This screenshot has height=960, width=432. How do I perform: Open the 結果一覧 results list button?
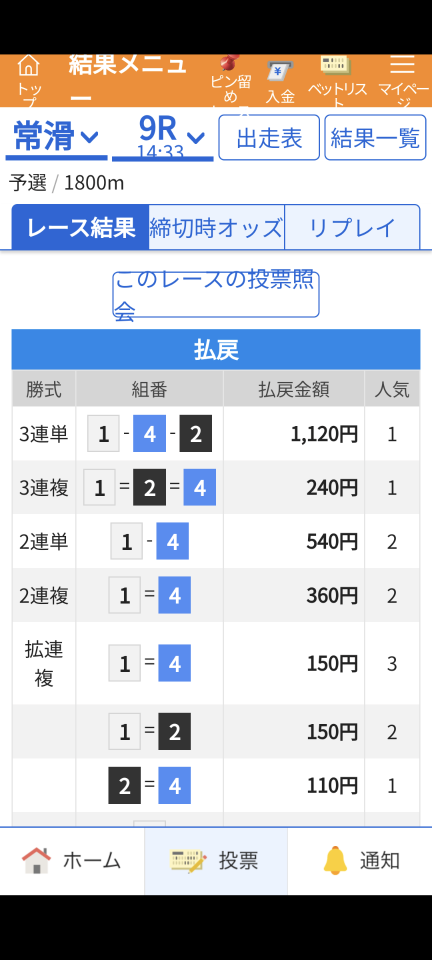(375, 138)
